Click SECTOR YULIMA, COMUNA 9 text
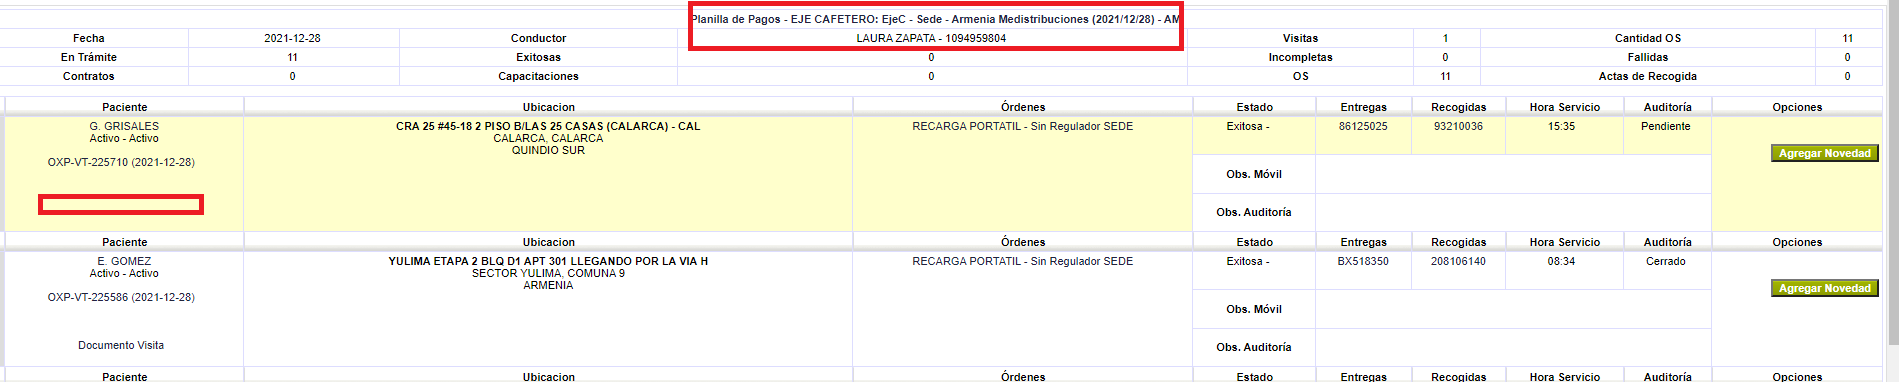Image resolution: width=1899 pixels, height=382 pixels. pyautogui.click(x=548, y=273)
